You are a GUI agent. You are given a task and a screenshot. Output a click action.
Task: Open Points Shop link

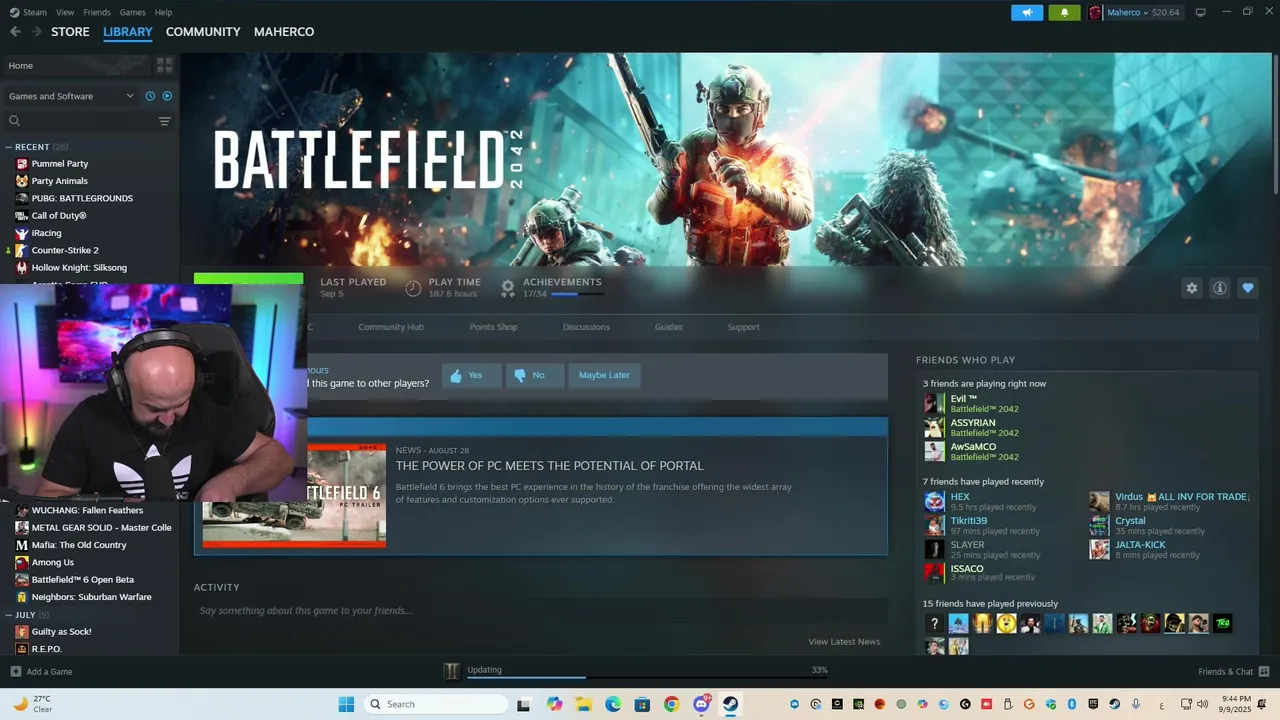click(x=494, y=327)
